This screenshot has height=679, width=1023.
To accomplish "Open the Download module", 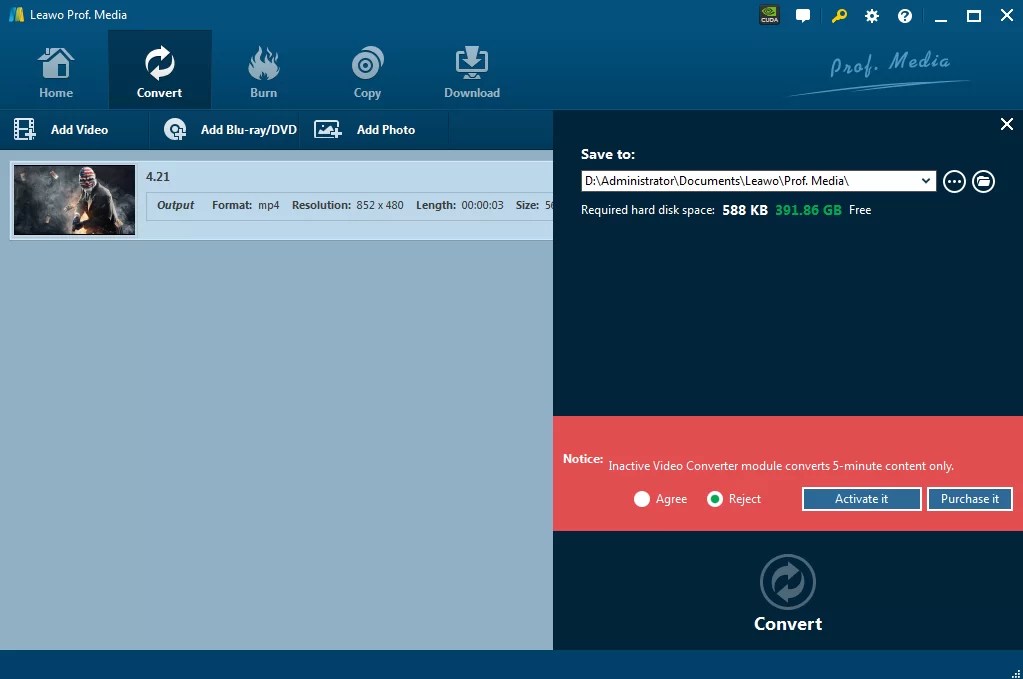I will click(471, 68).
